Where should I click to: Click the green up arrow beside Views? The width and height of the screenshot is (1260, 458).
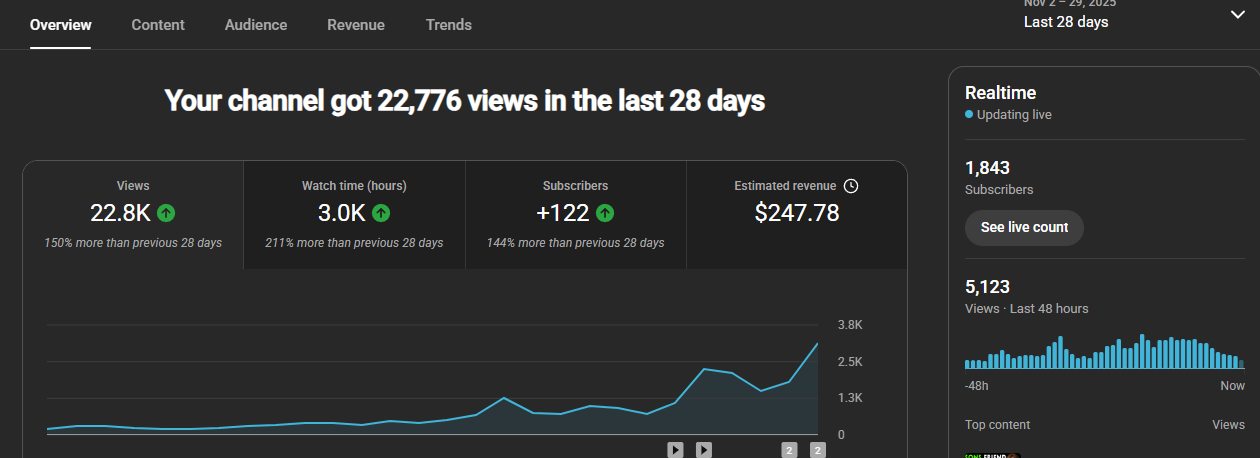(166, 213)
